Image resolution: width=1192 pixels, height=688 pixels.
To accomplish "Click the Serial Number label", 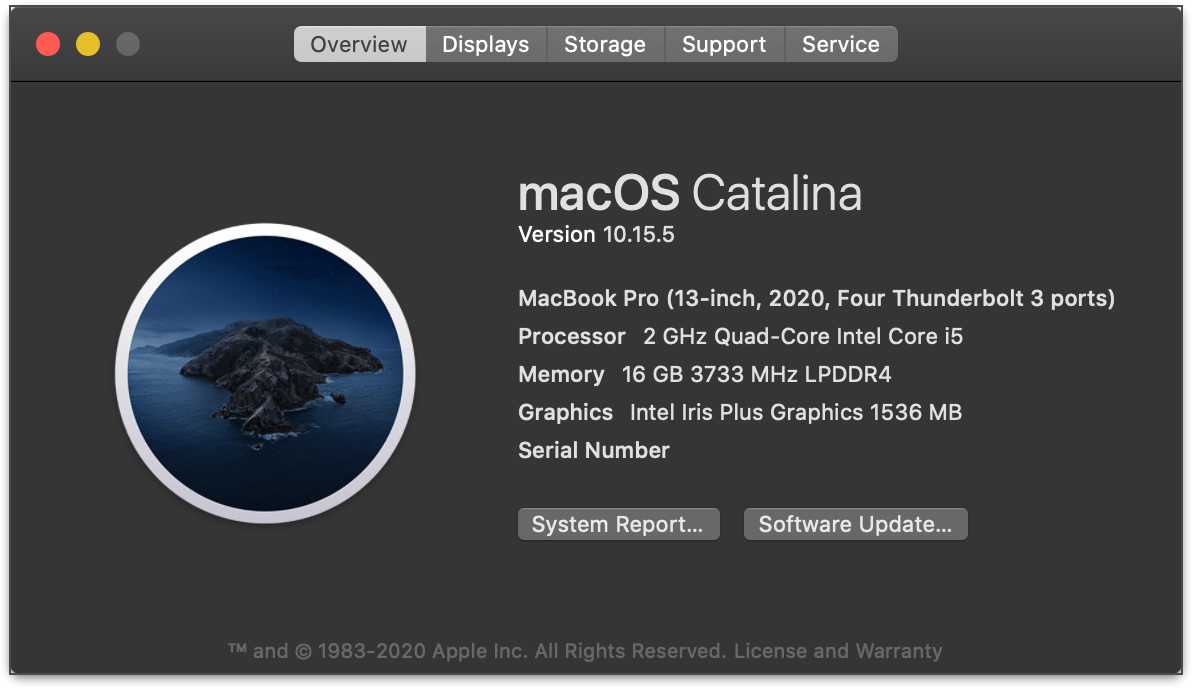I will (x=594, y=450).
